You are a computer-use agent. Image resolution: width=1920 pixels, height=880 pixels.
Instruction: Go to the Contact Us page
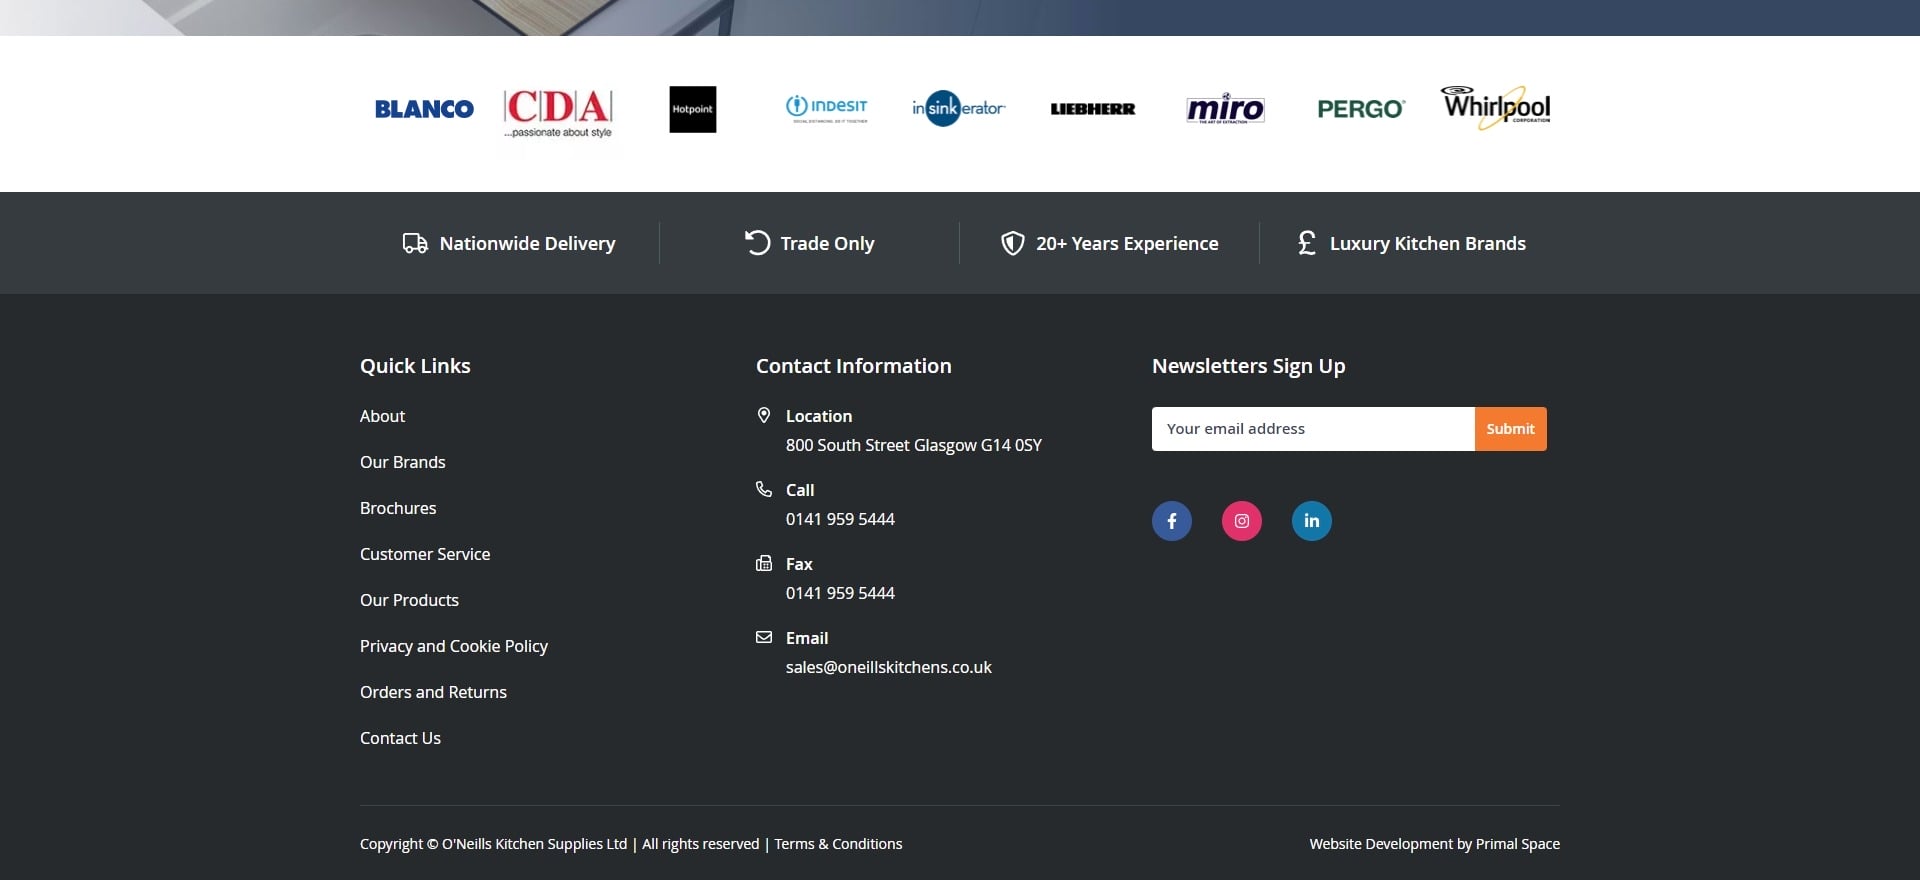click(400, 738)
